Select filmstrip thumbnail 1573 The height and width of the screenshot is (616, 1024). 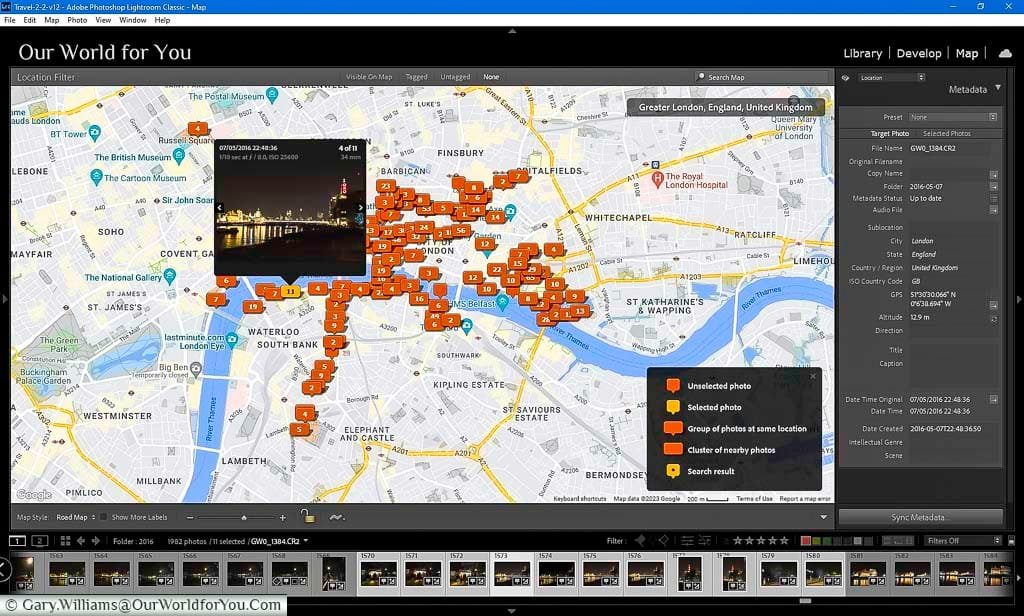point(512,573)
